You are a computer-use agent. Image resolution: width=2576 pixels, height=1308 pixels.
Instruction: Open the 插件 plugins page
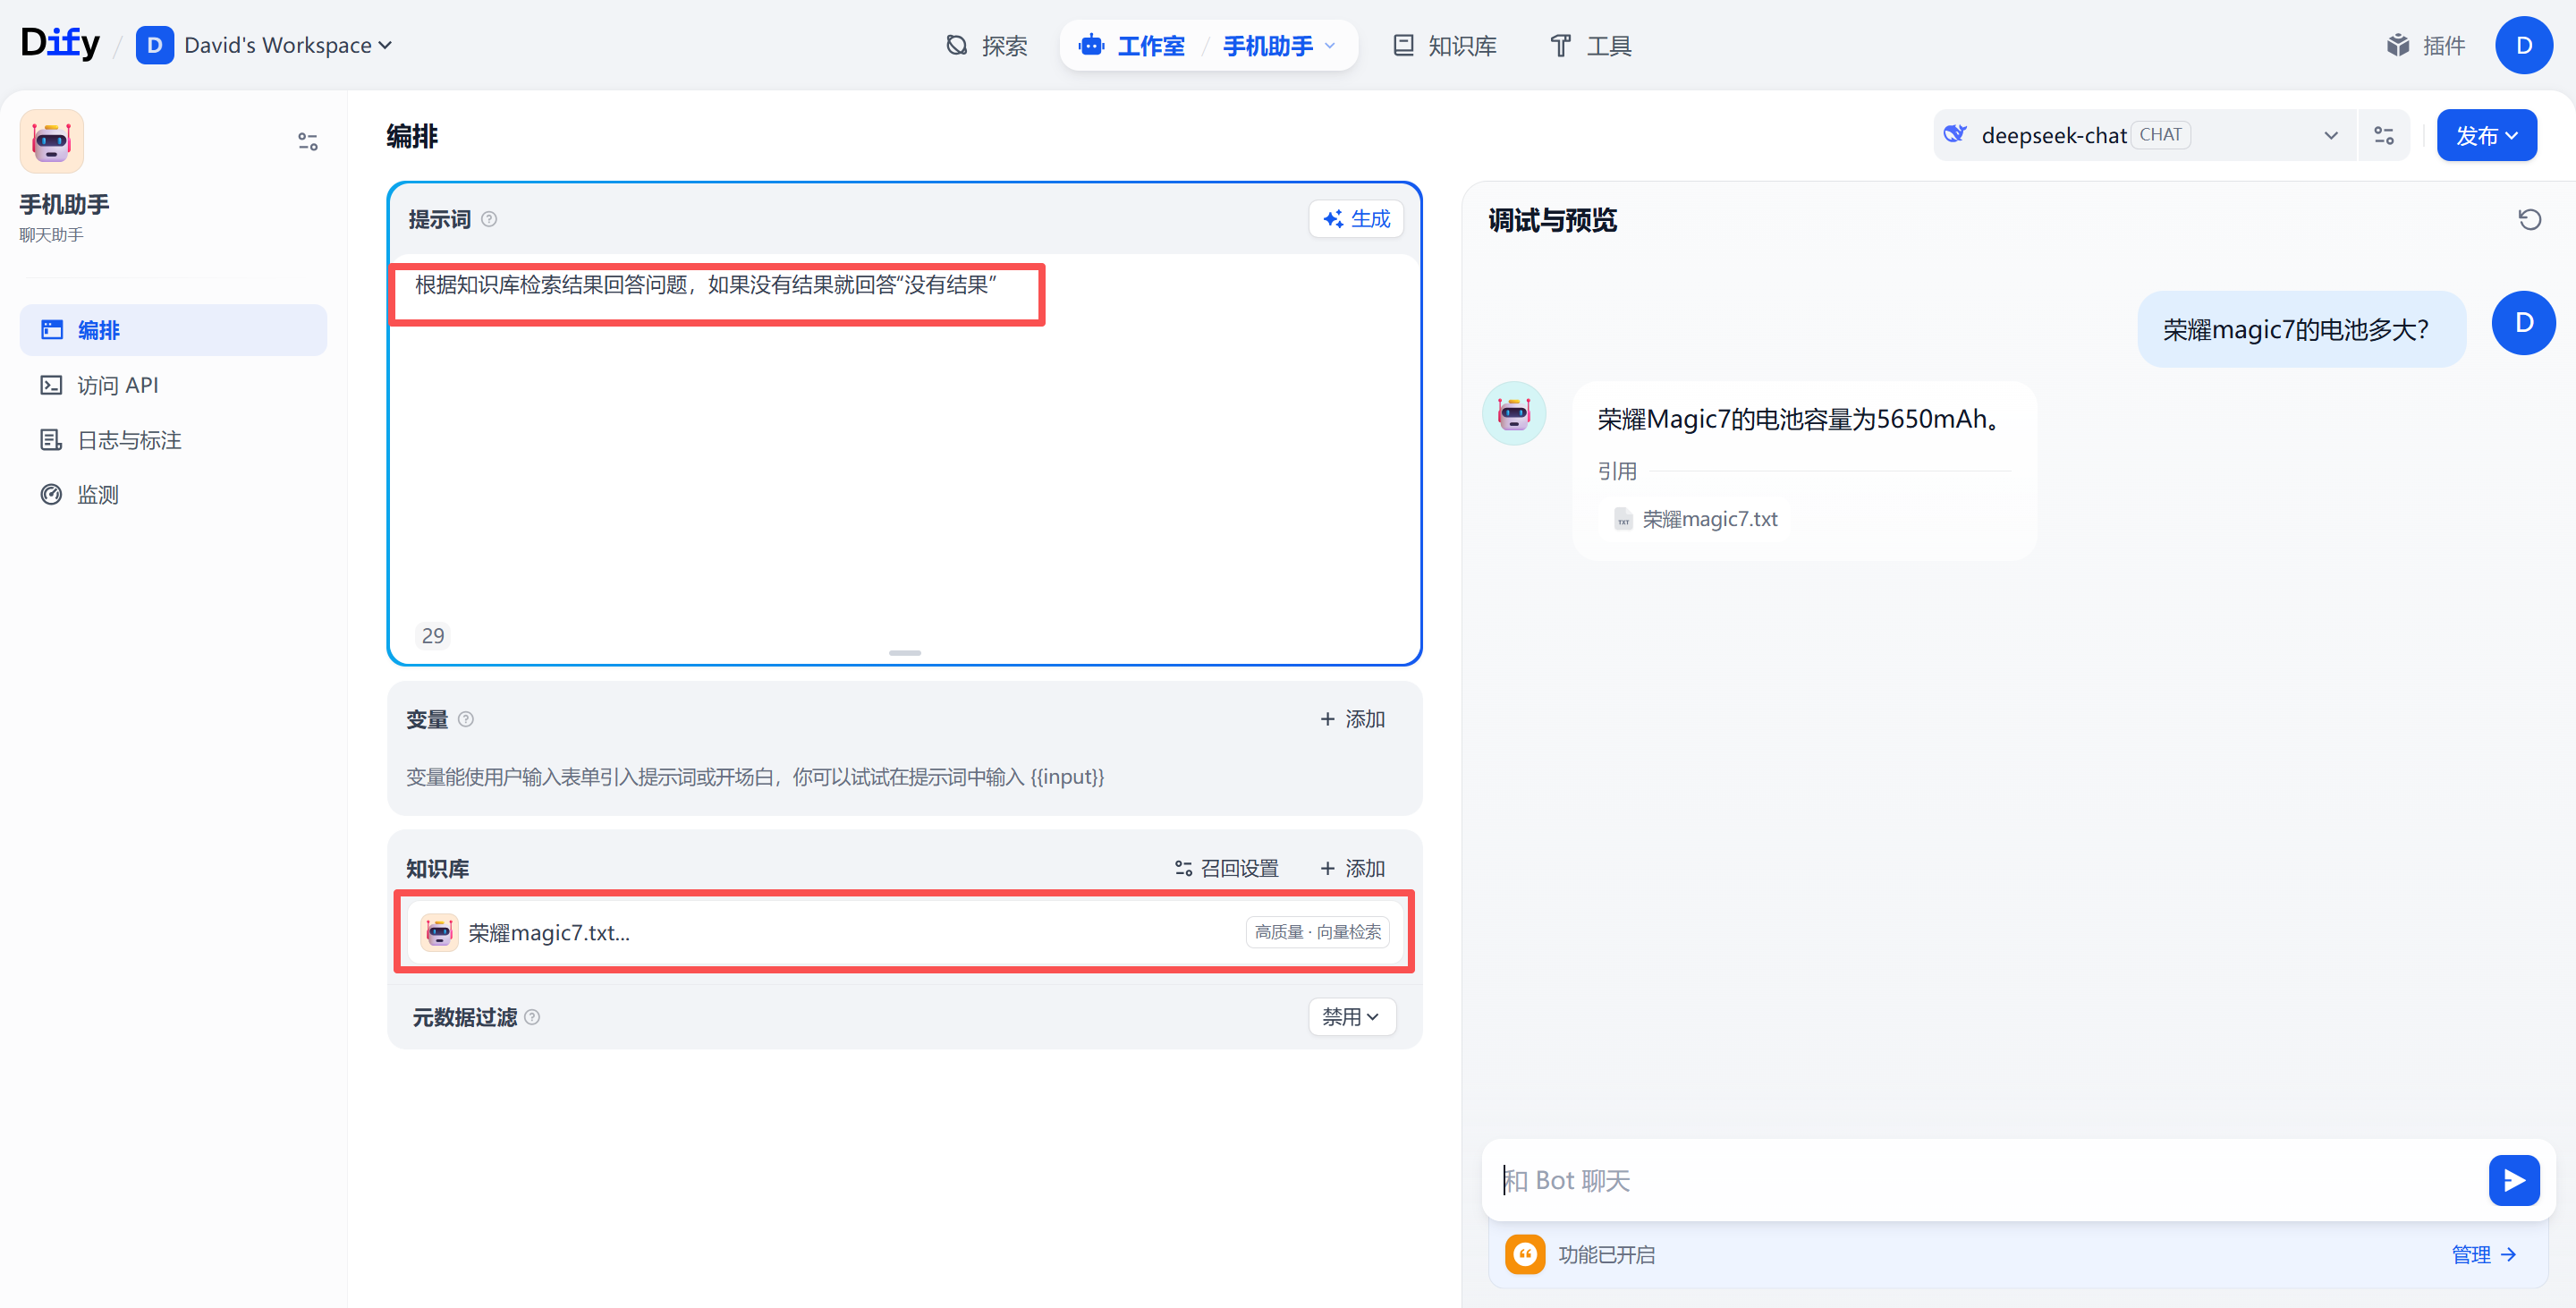(2426, 45)
